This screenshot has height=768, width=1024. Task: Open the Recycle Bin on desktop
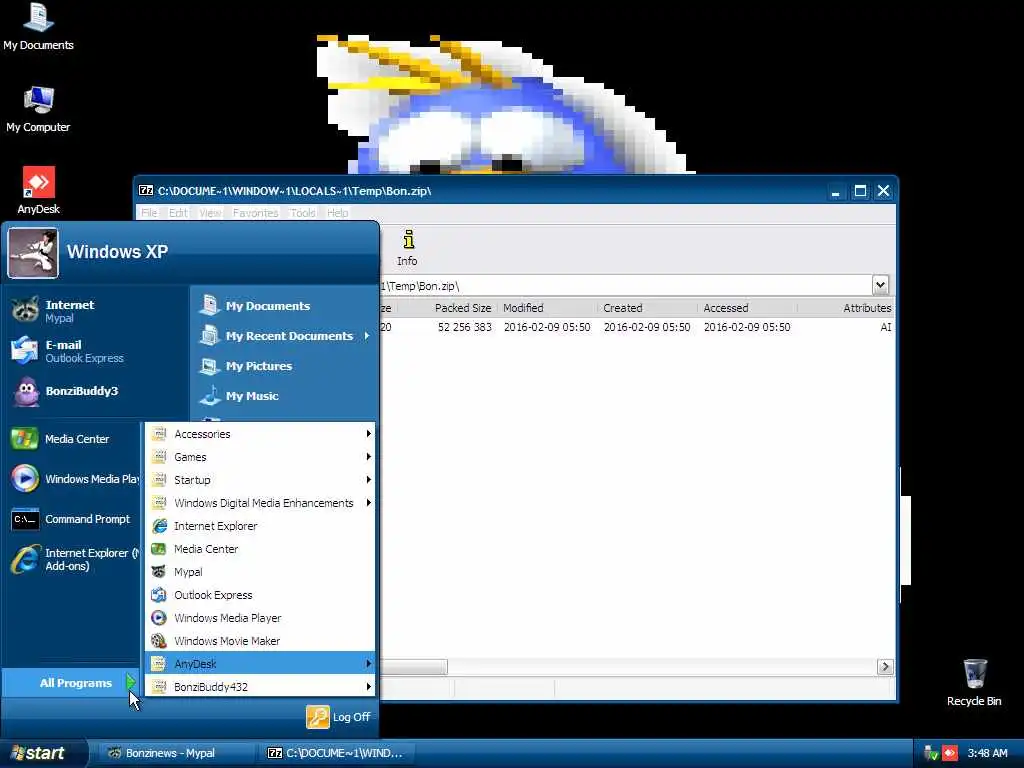point(974,682)
